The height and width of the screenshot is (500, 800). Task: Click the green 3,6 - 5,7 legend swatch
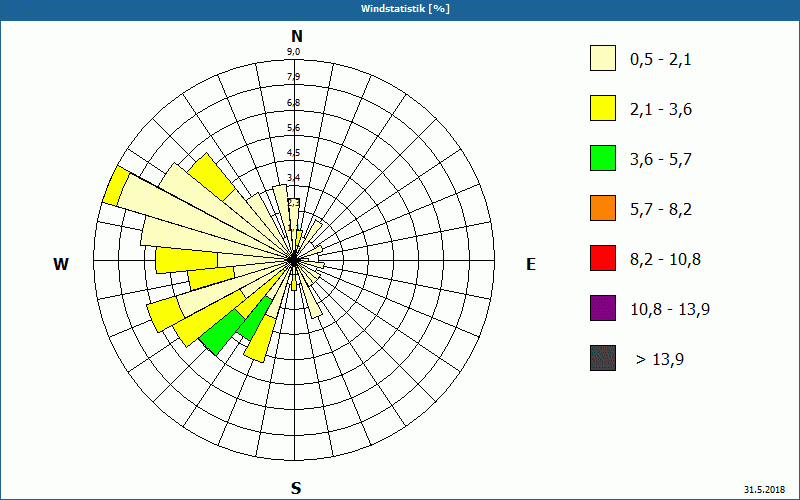pyautogui.click(x=603, y=158)
